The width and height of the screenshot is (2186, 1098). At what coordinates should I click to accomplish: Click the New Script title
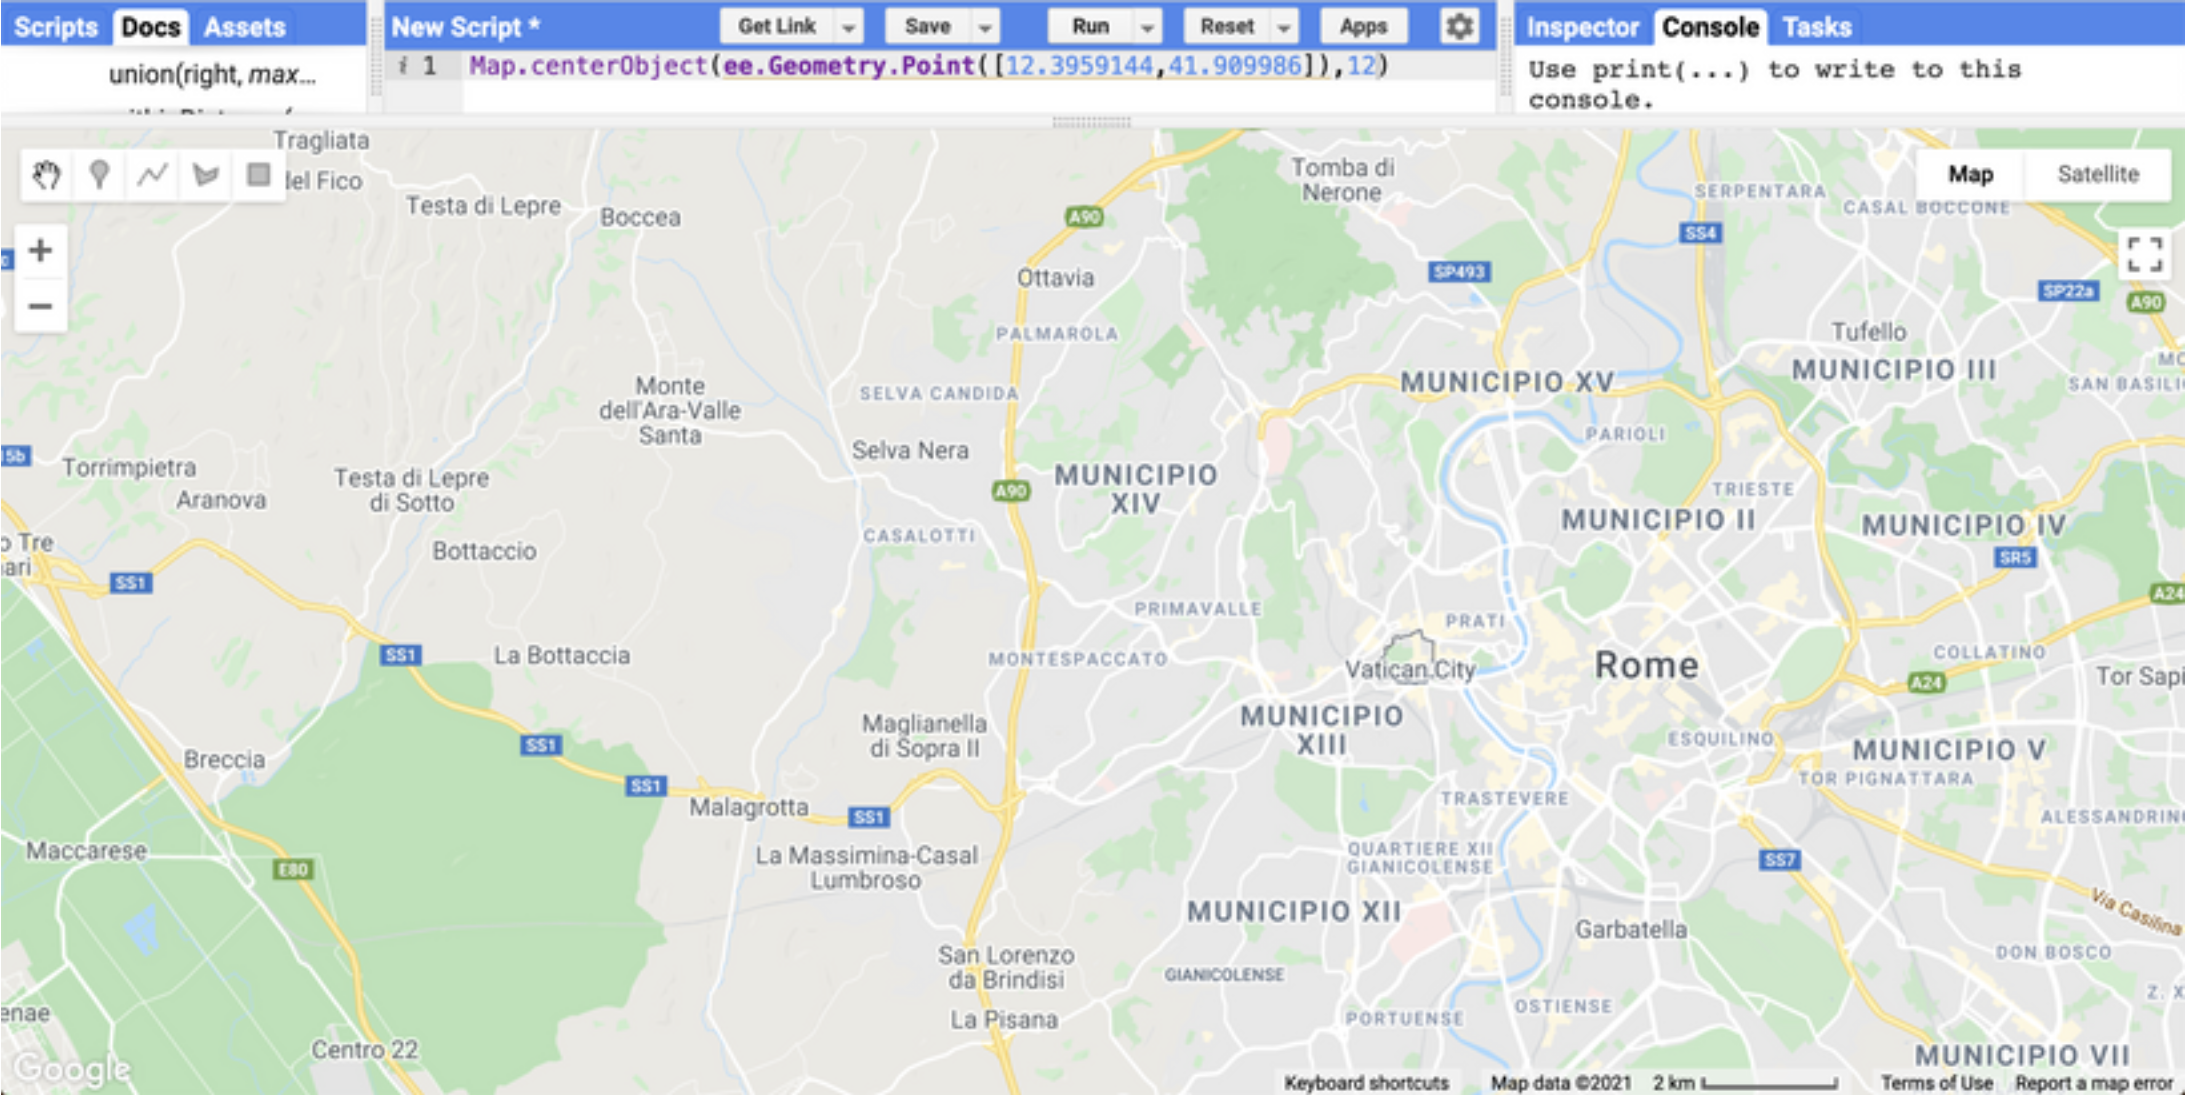coord(466,27)
